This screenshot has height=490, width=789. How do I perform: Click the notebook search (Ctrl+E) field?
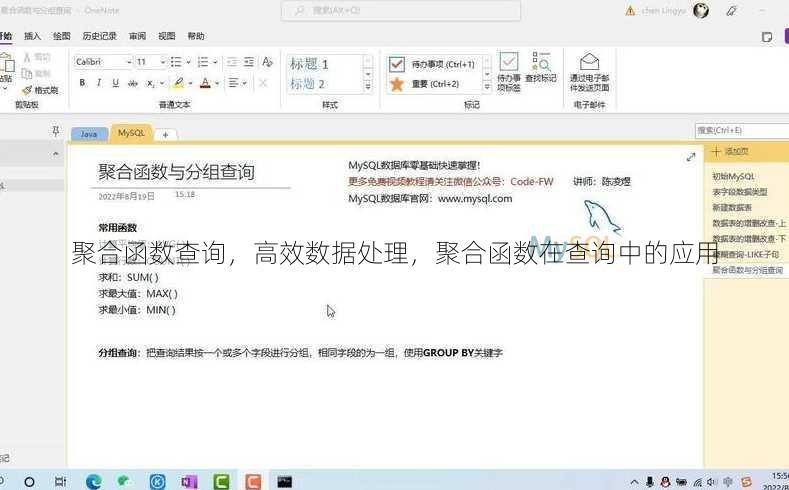coord(742,130)
